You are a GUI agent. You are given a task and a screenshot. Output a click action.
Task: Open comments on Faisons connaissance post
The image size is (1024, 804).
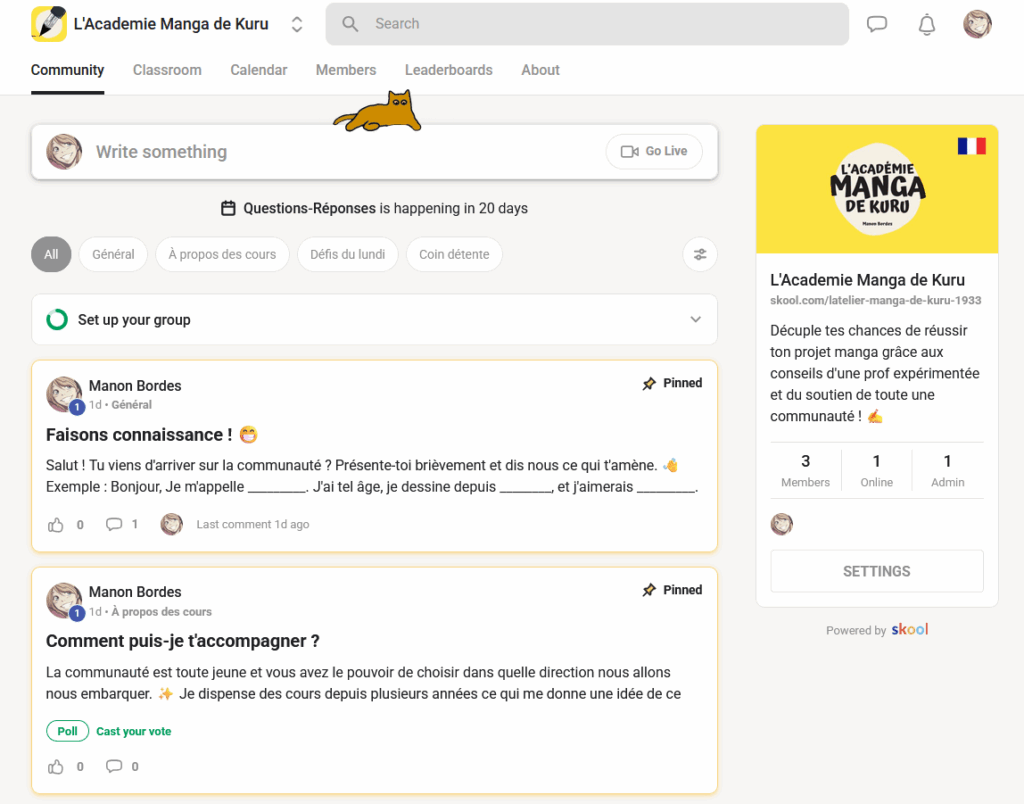point(114,524)
